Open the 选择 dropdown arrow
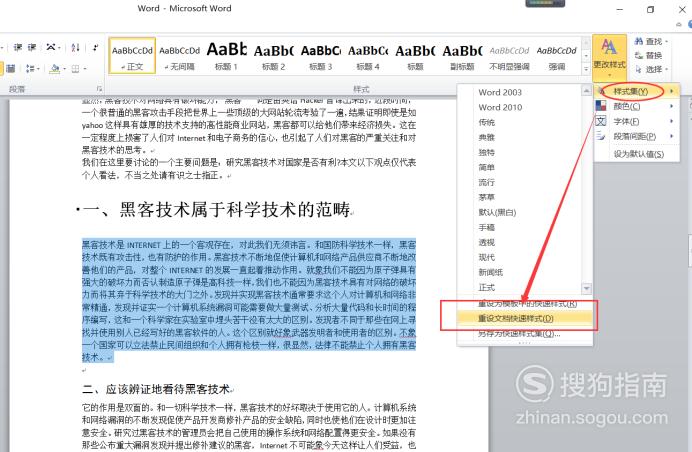 (x=666, y=69)
